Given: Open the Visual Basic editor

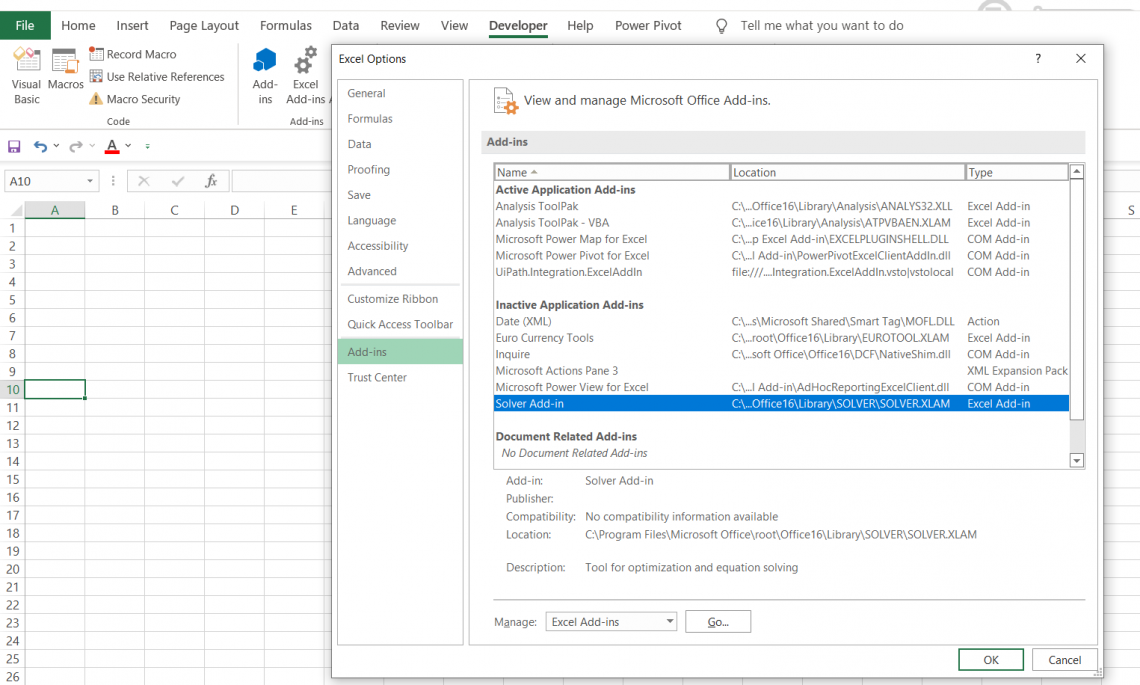Looking at the screenshot, I should [x=27, y=75].
